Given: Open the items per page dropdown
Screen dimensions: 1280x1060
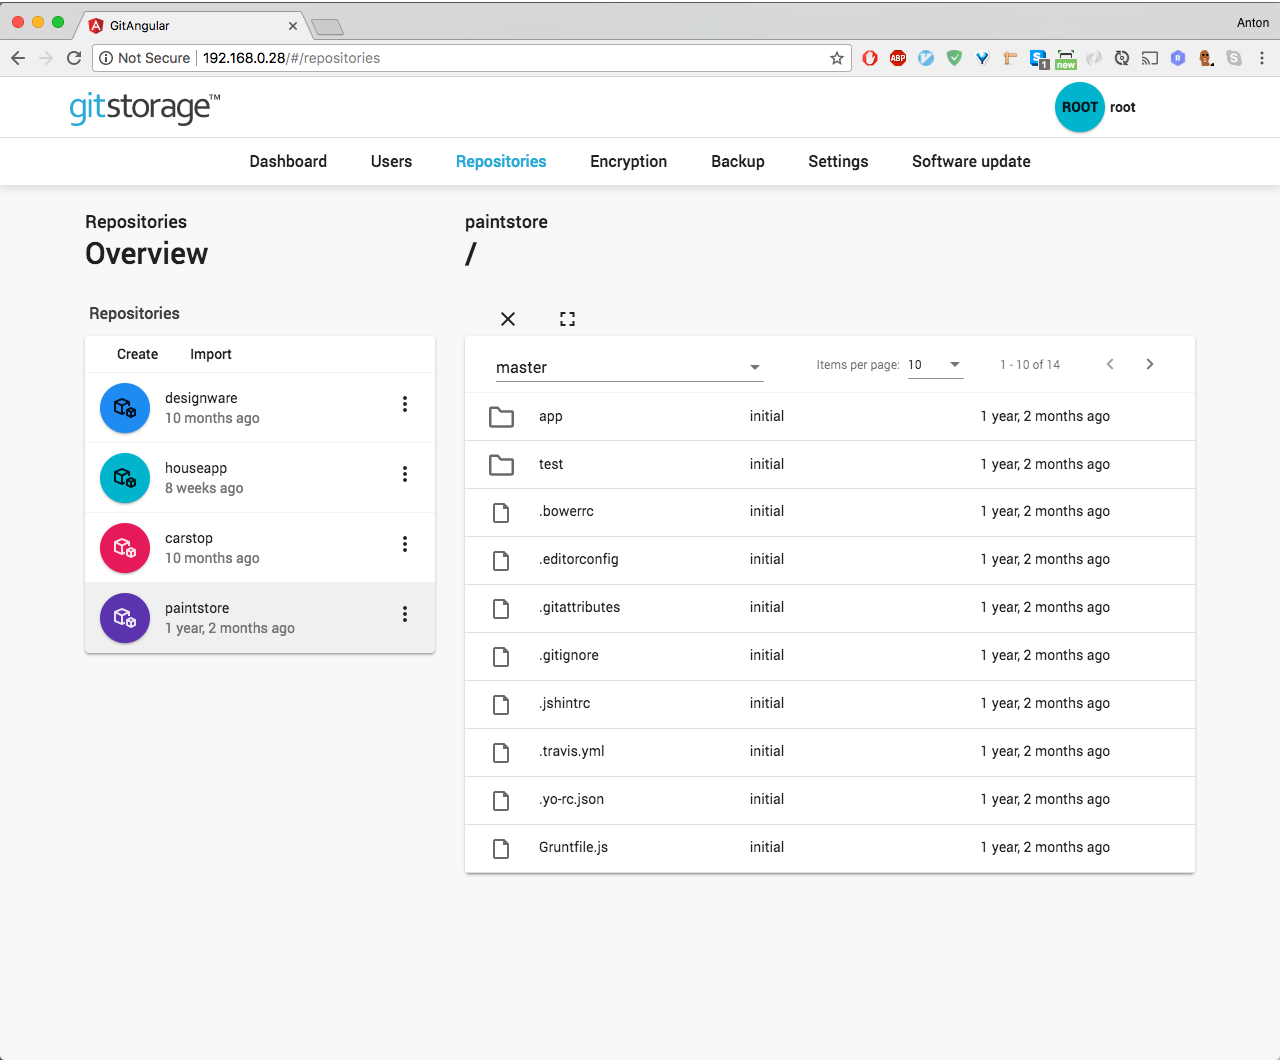Looking at the screenshot, I should click(x=934, y=365).
